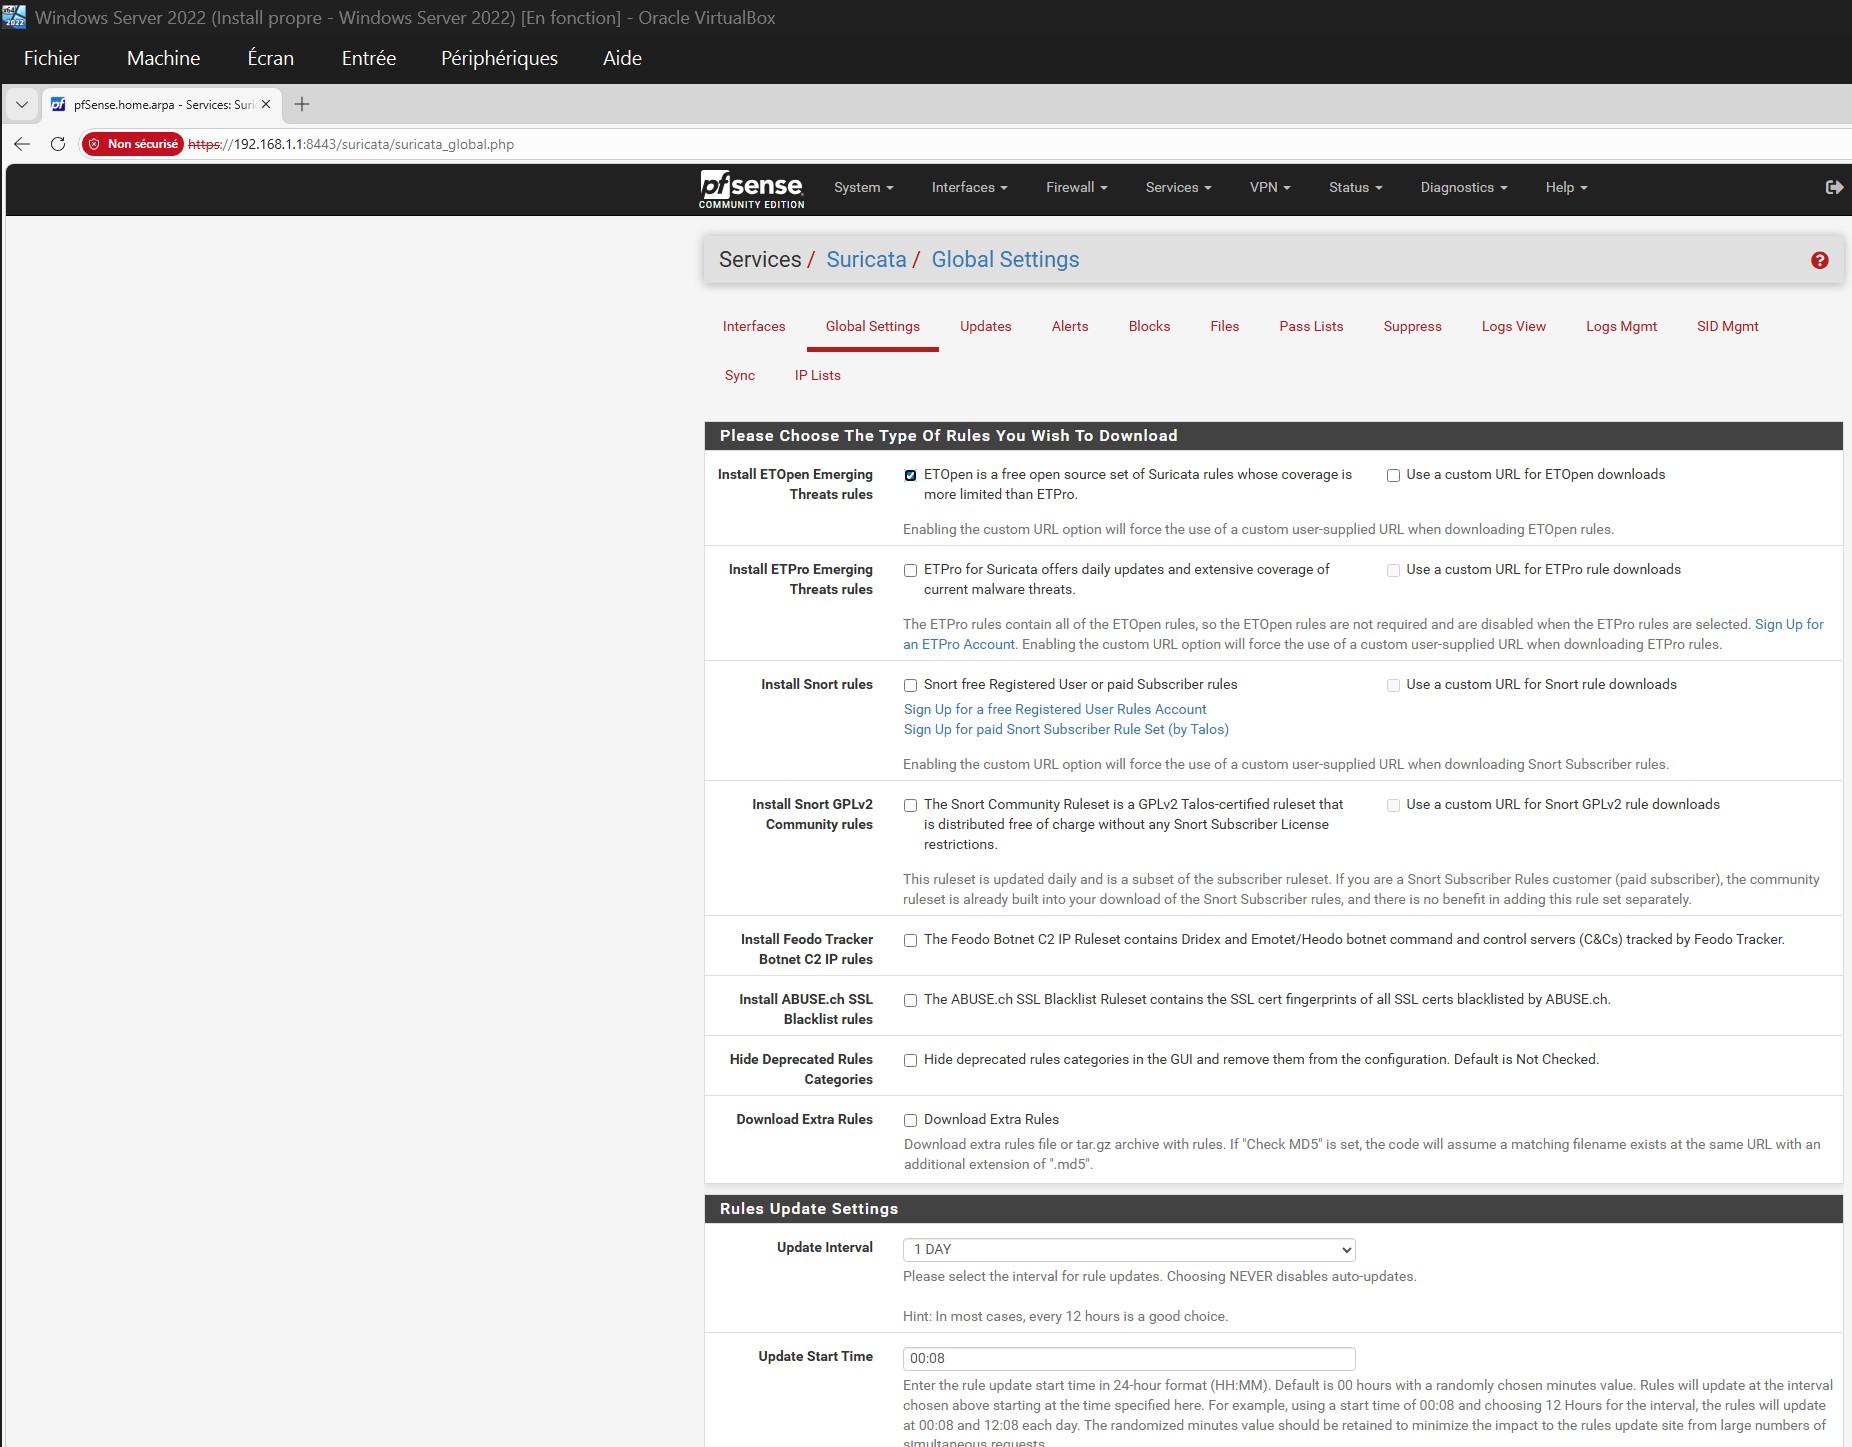Open the Sync tab

click(740, 375)
